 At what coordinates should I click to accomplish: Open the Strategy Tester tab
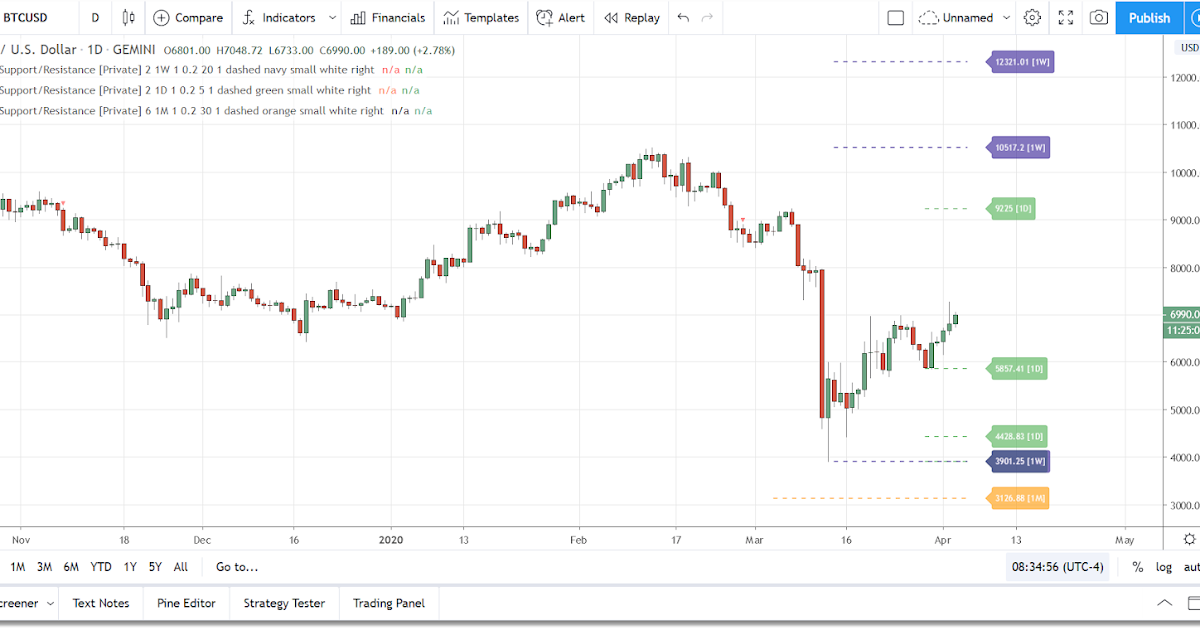(x=284, y=603)
